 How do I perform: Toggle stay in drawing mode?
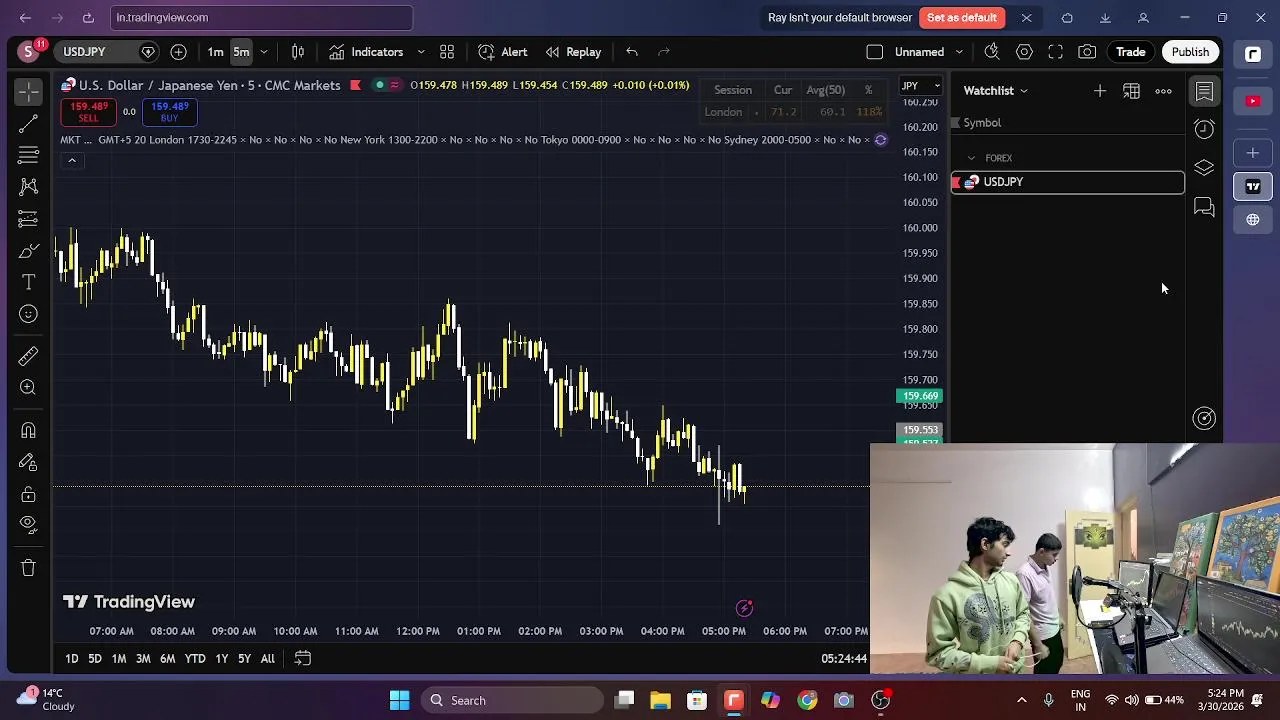click(28, 462)
